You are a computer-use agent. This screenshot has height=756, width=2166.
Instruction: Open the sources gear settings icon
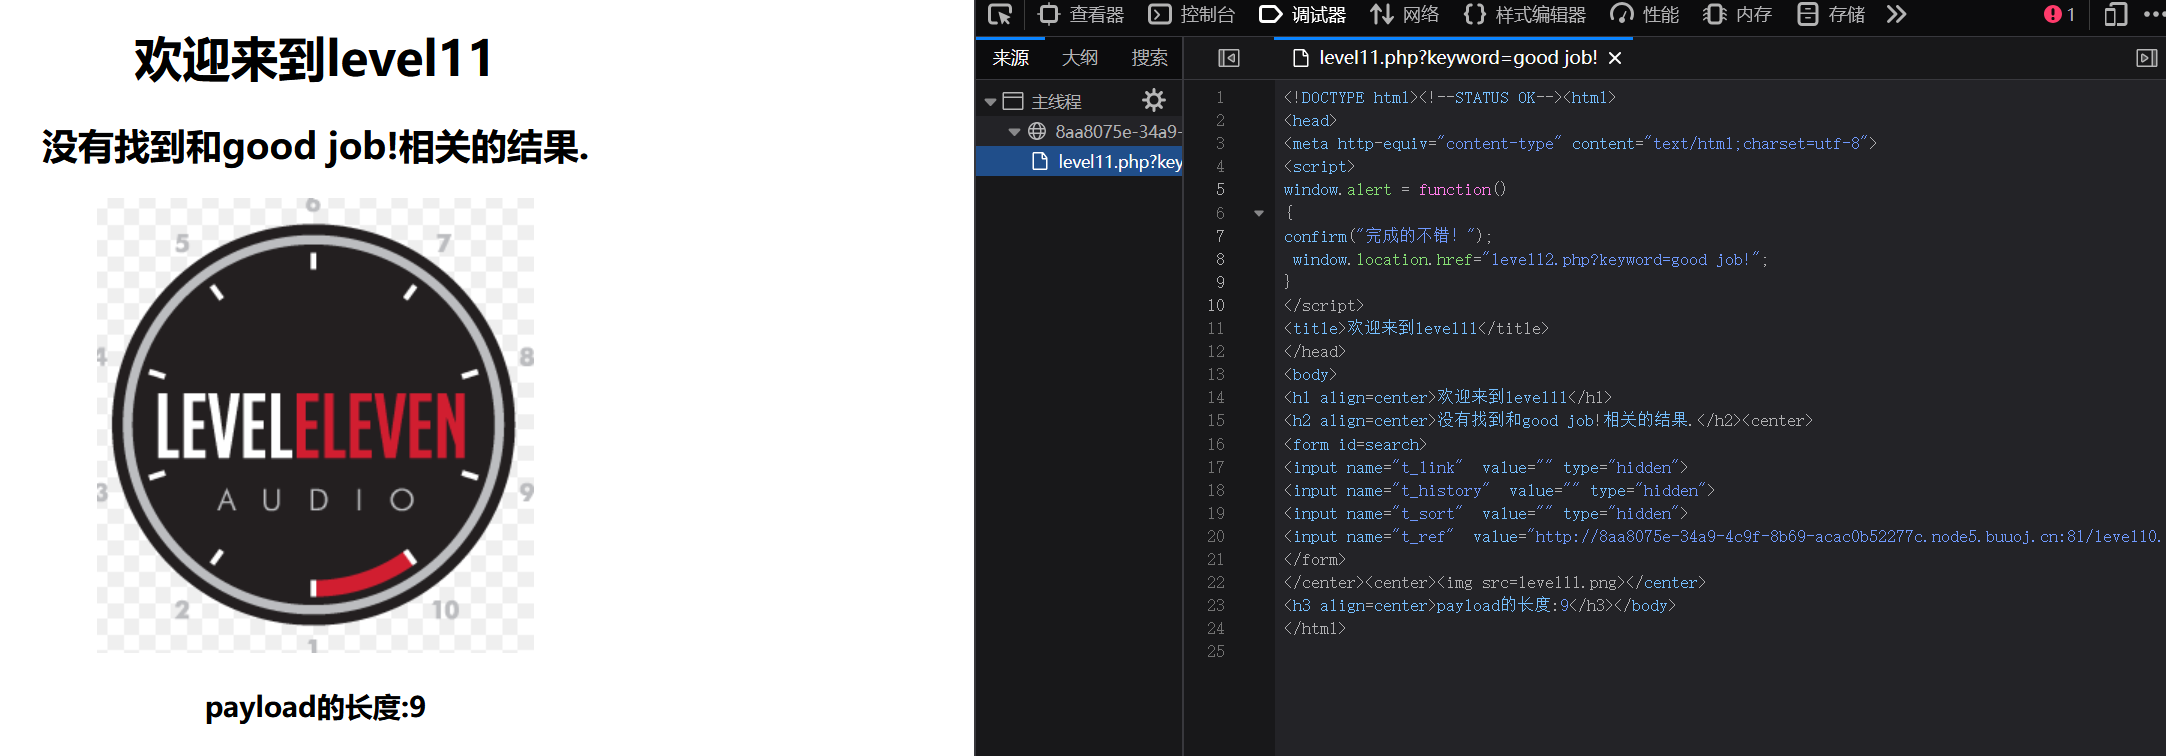(1154, 100)
